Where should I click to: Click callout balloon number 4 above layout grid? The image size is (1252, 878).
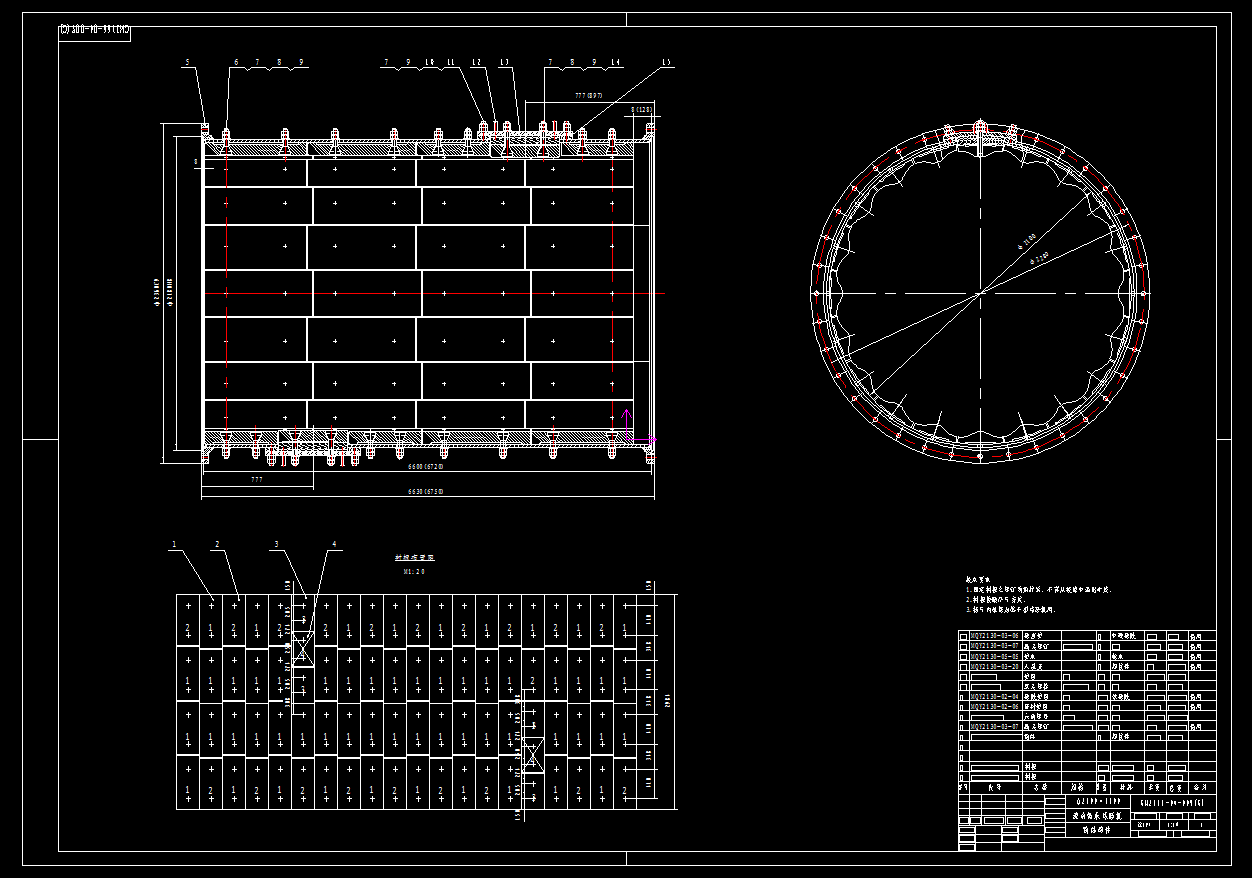pos(334,545)
